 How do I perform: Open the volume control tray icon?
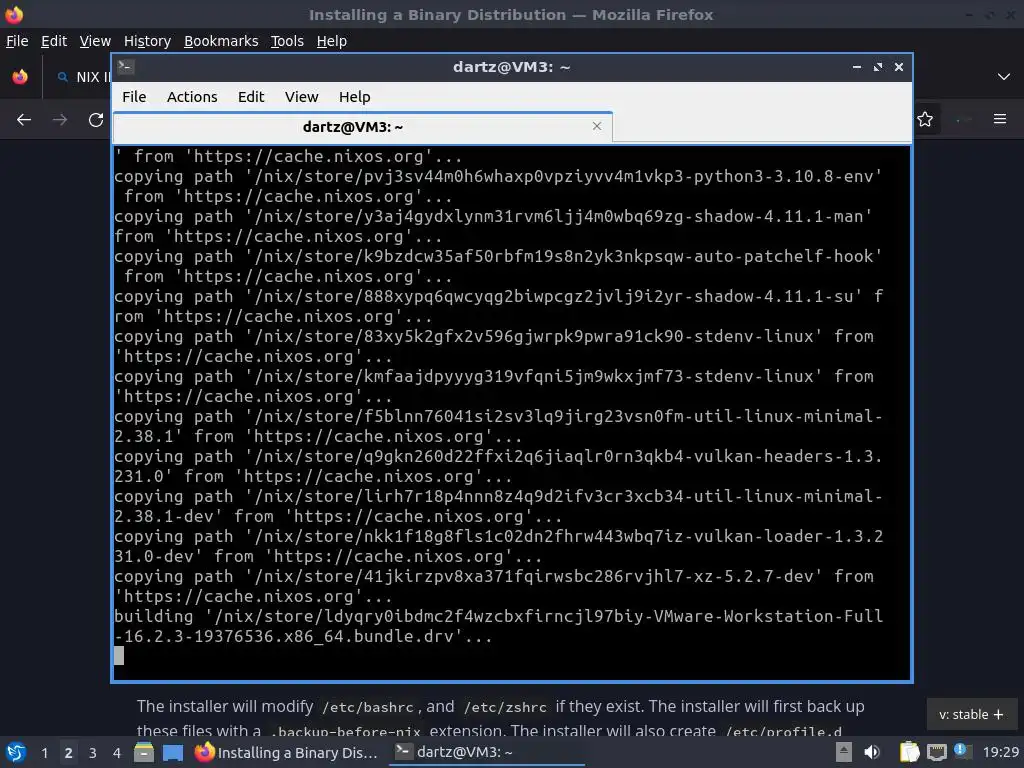872,752
